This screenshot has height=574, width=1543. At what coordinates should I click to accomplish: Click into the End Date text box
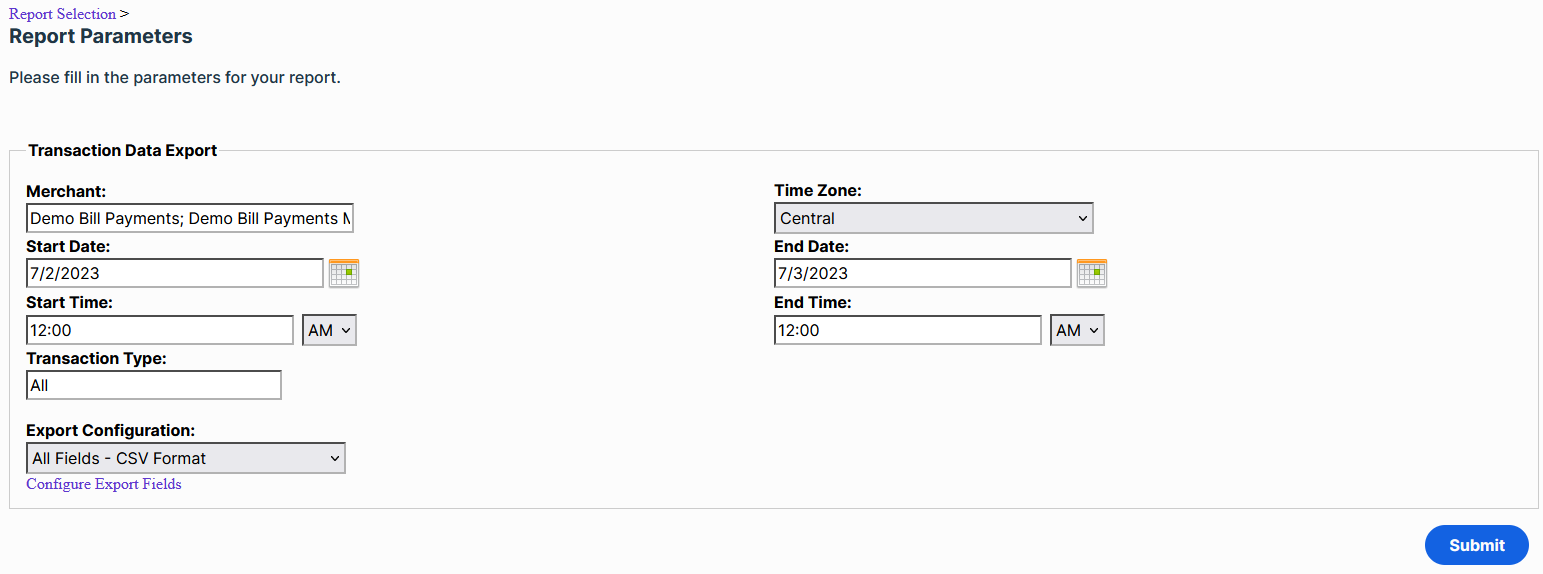923,273
